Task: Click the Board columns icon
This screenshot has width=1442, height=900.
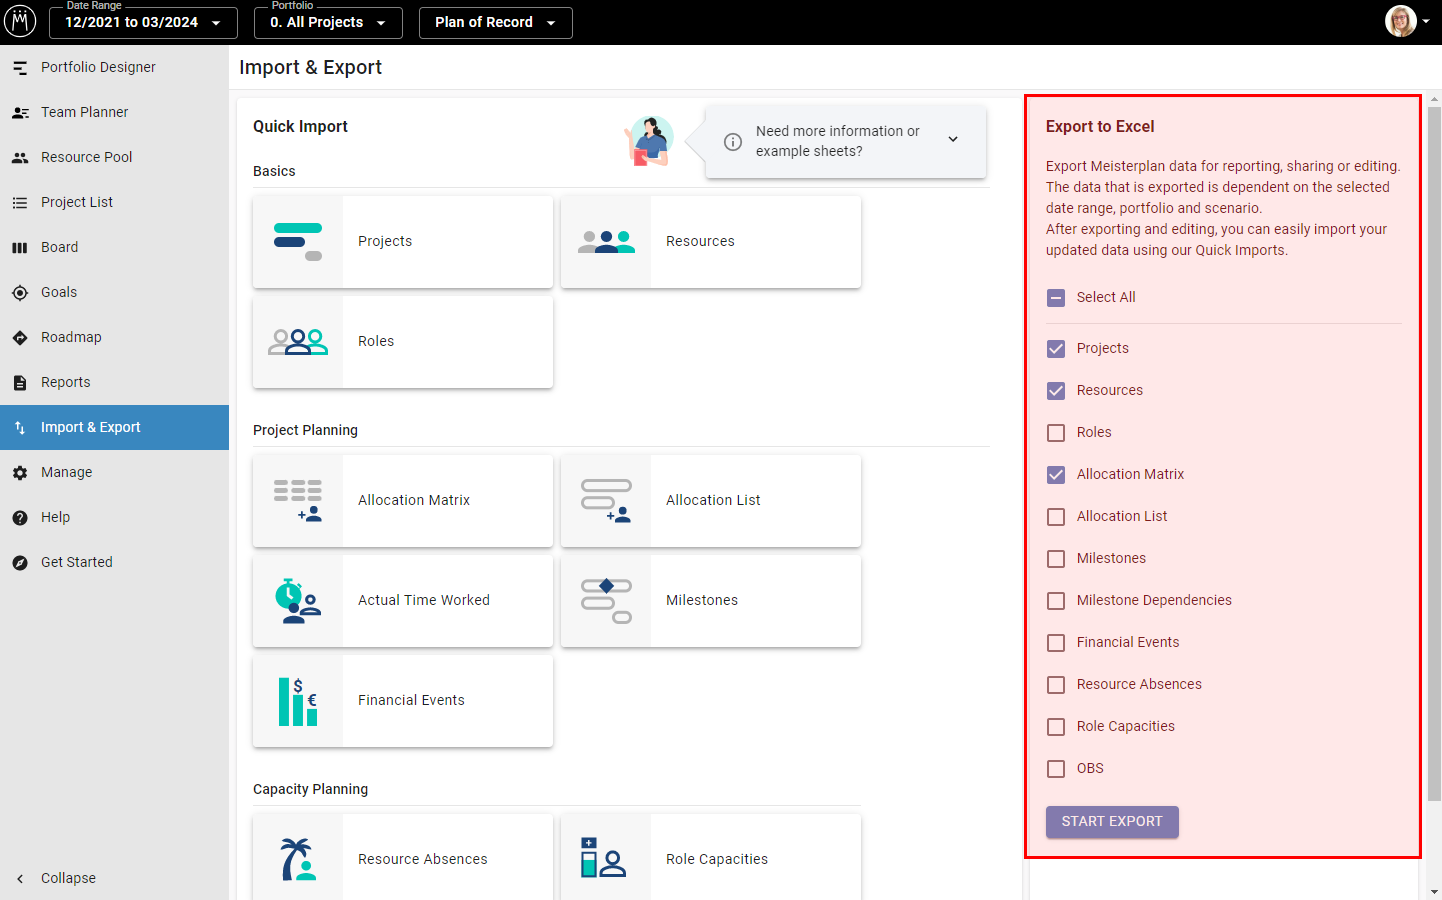Action: coord(20,248)
